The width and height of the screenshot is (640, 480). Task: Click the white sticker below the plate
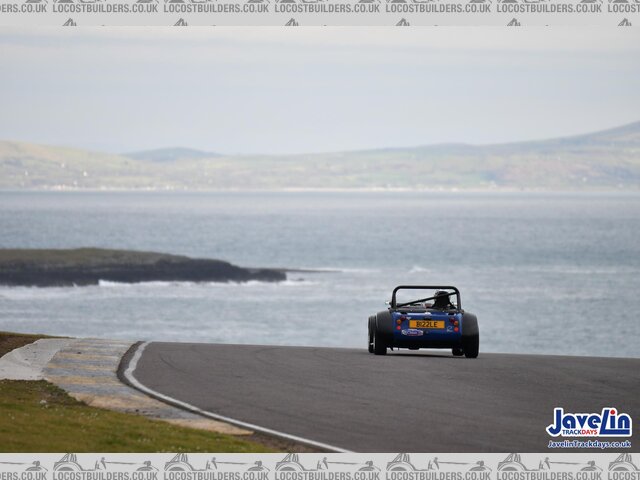[x=412, y=332]
